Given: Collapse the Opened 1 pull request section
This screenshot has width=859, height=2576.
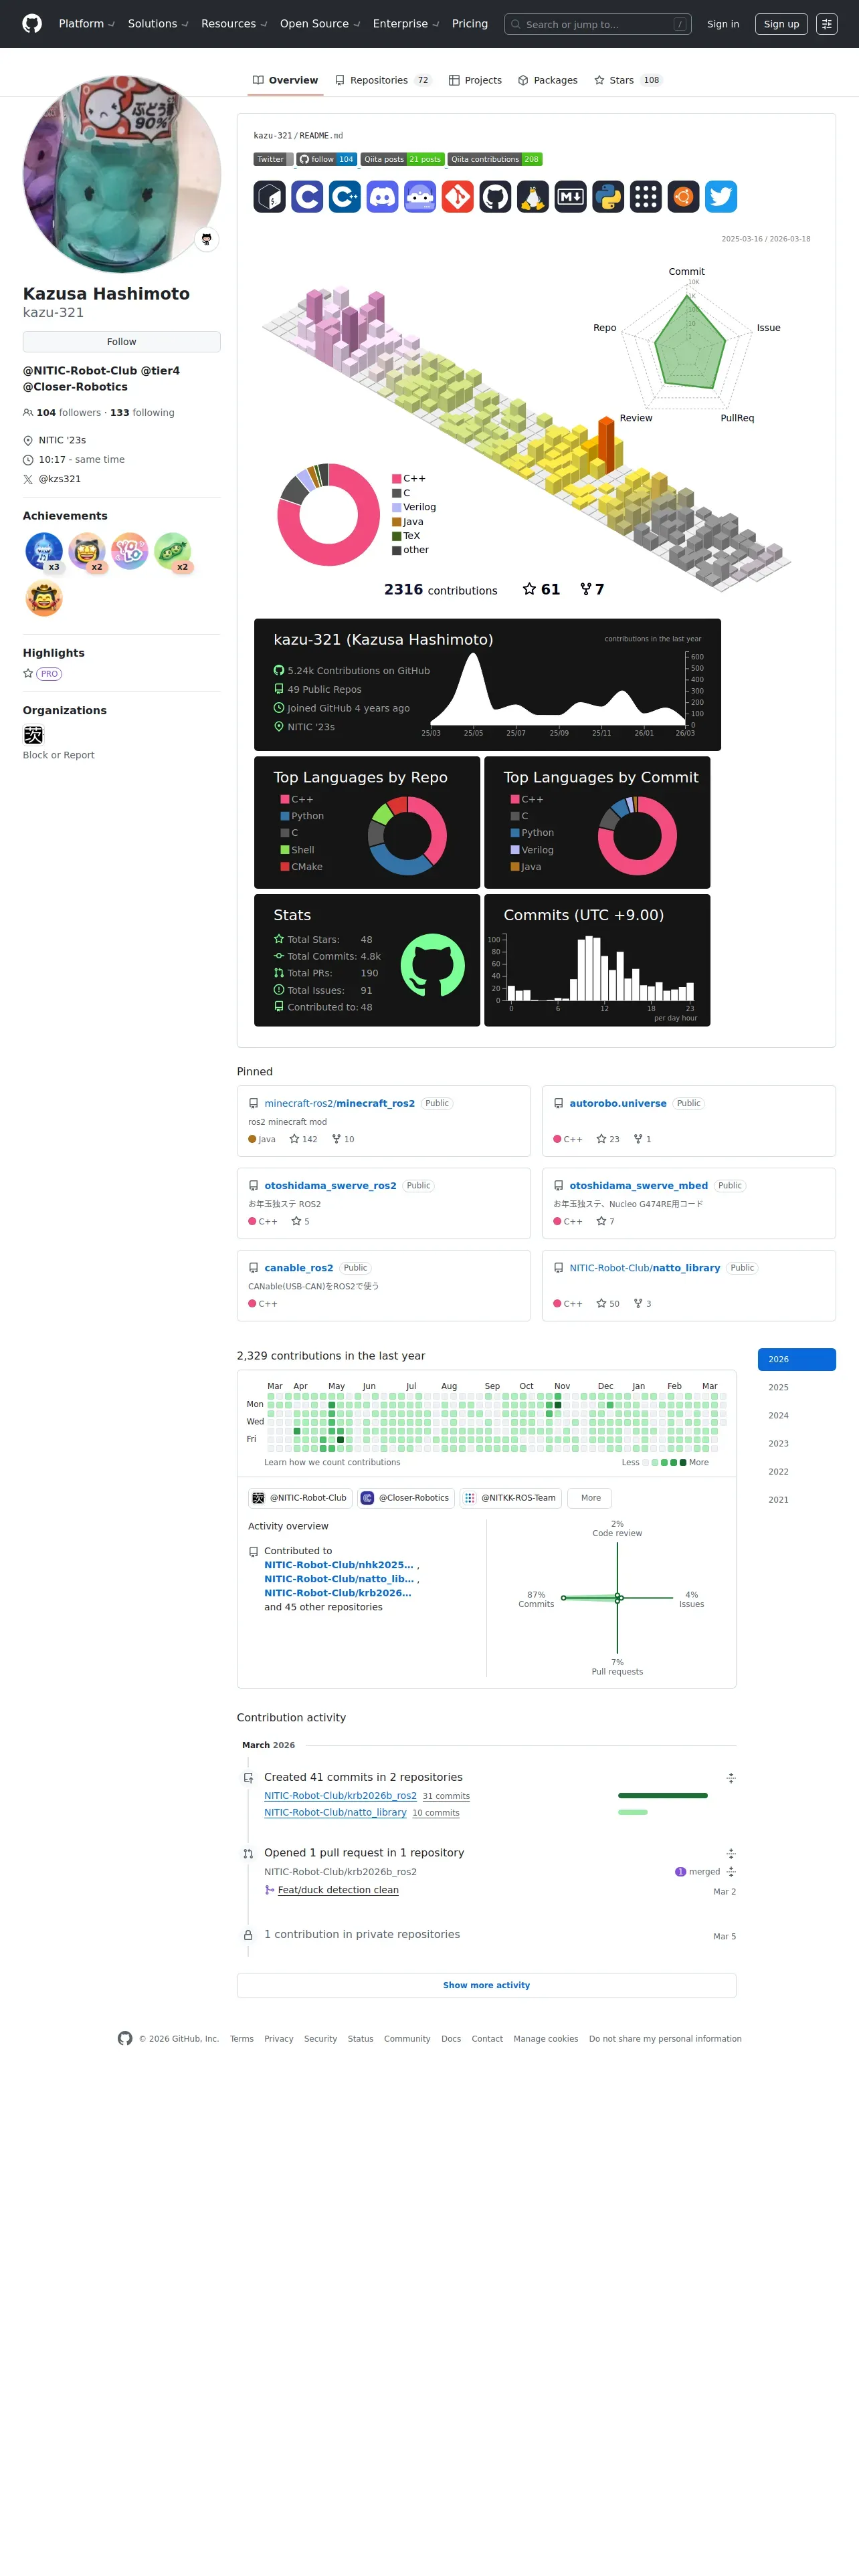Looking at the screenshot, I should (x=731, y=1853).
